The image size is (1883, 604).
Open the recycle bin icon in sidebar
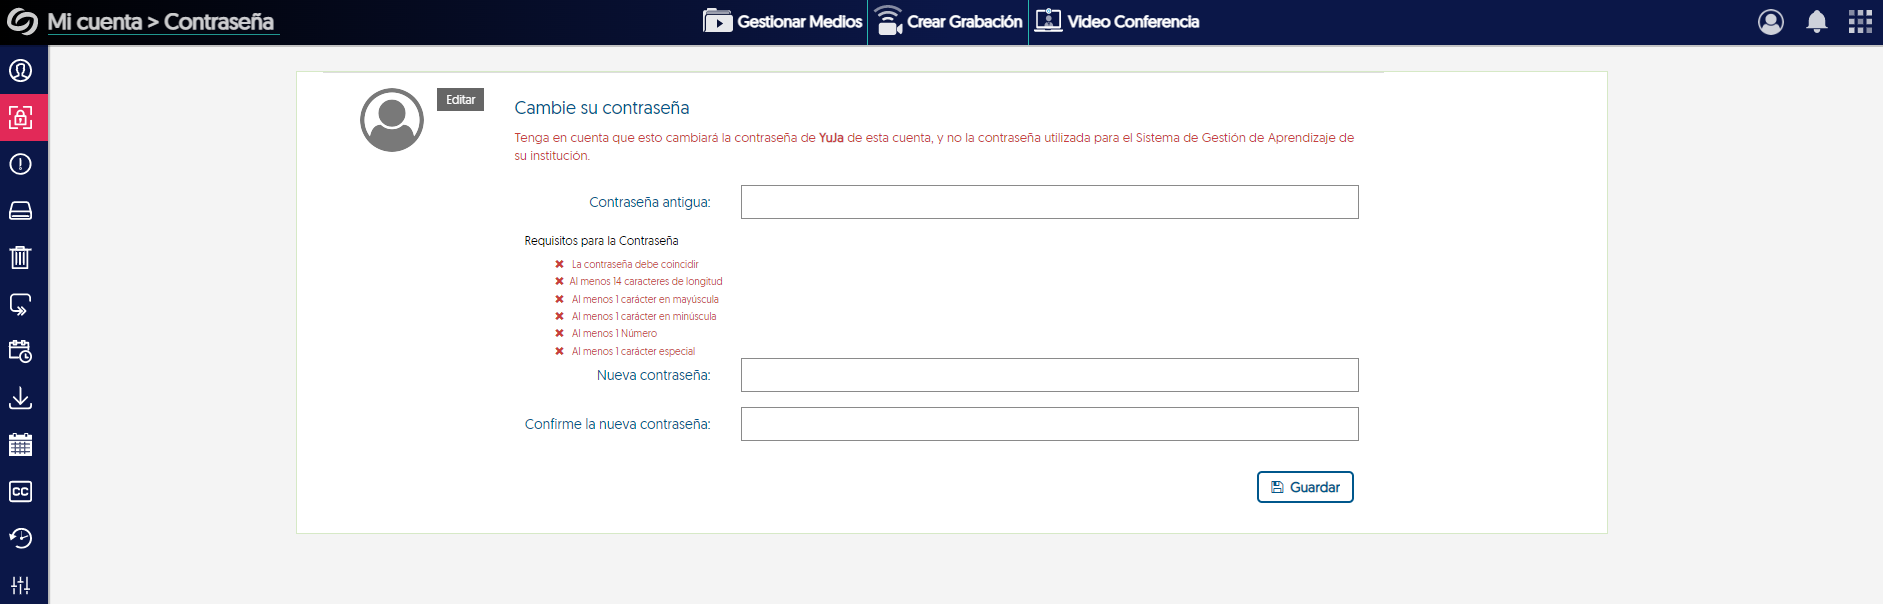21,258
